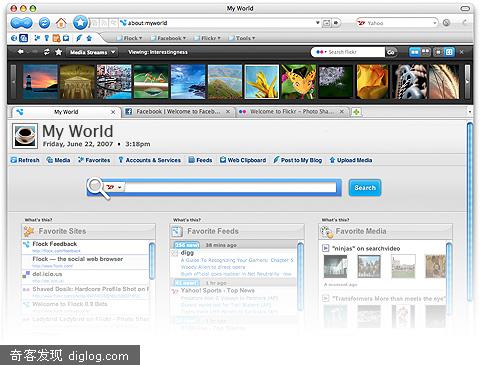Focus the Search flickr field

(x=356, y=52)
